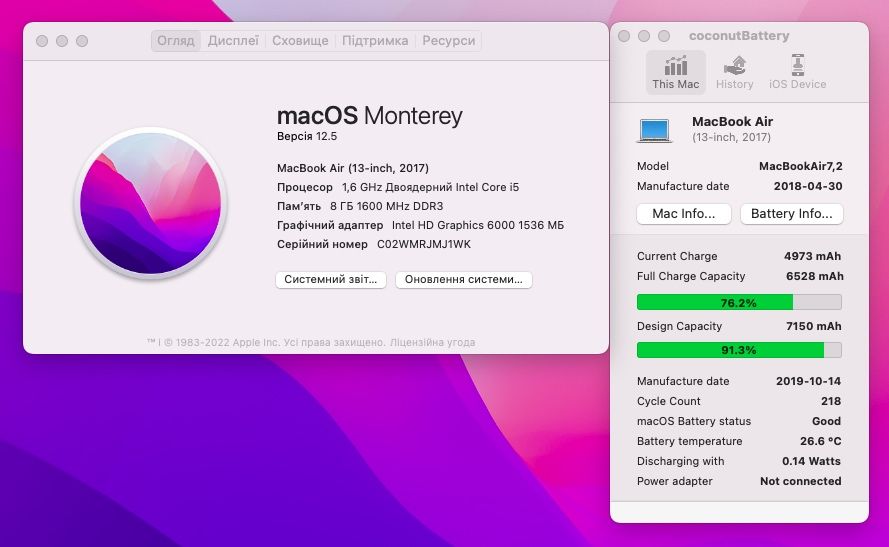
Task: Click the Design Capacity label
Action: pyautogui.click(x=679, y=326)
